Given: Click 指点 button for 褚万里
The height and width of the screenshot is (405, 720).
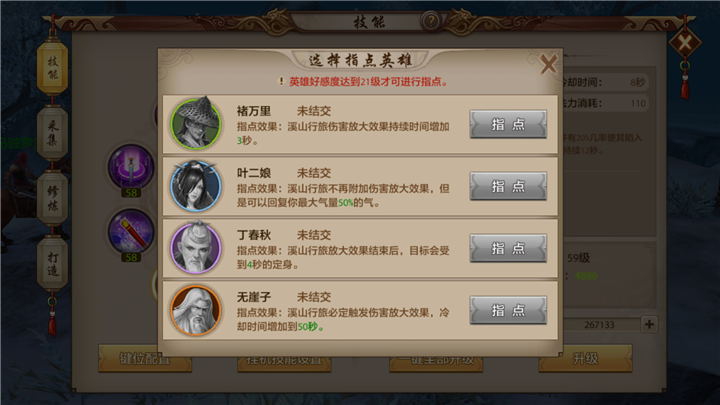Looking at the screenshot, I should tap(508, 124).
